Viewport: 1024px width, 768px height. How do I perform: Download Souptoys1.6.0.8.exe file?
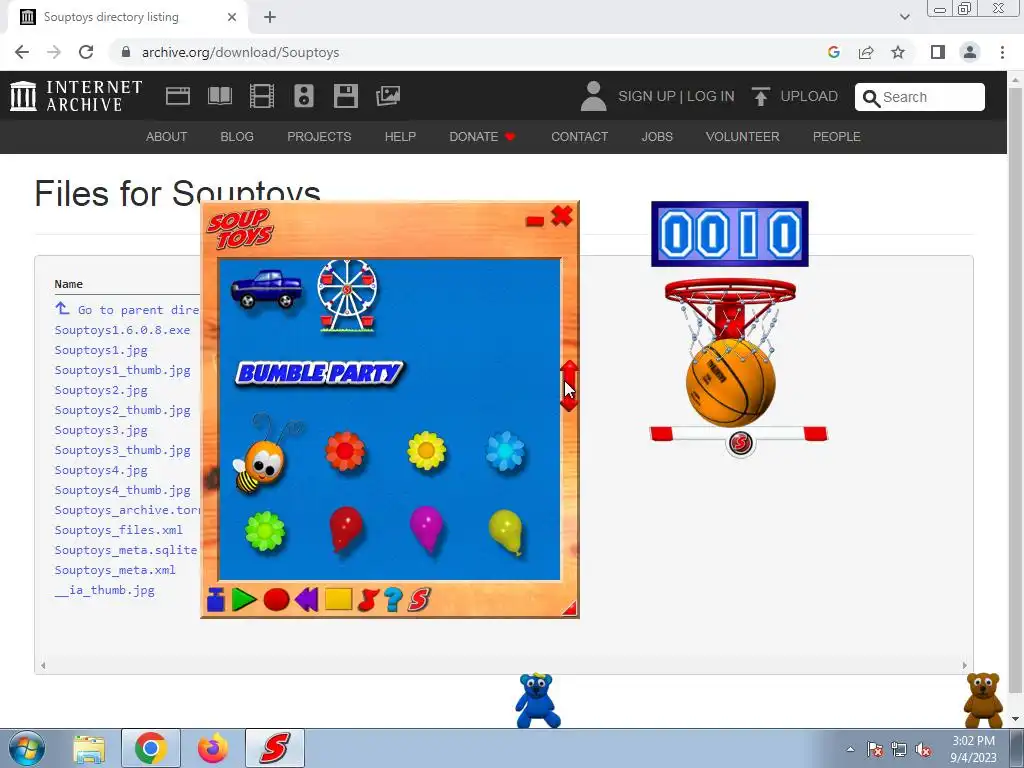pos(122,330)
